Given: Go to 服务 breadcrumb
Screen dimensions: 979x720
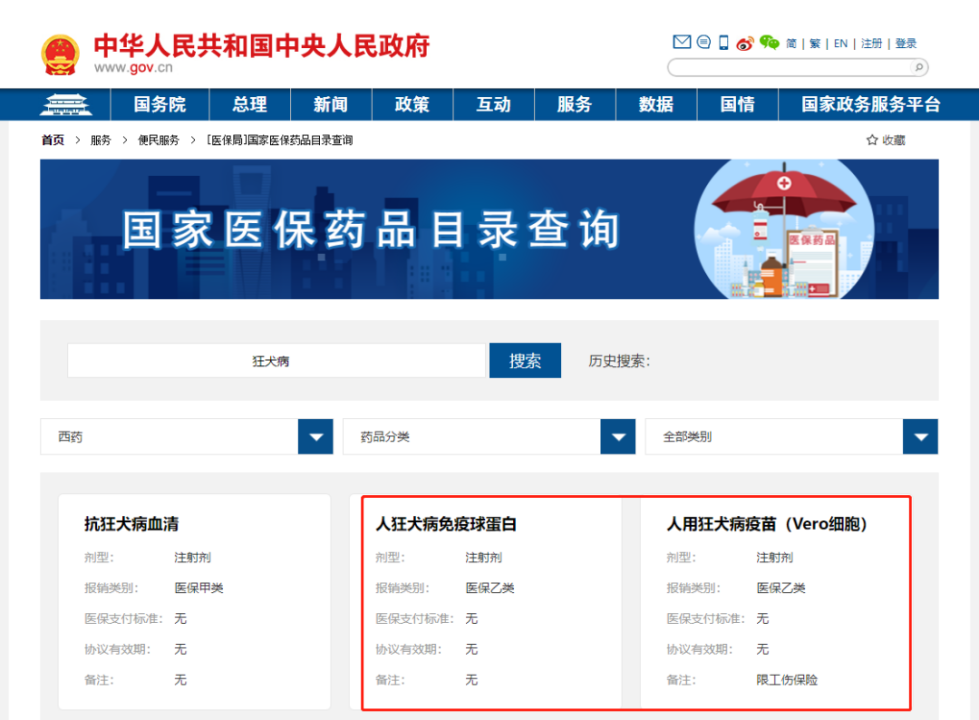Looking at the screenshot, I should tap(101, 140).
